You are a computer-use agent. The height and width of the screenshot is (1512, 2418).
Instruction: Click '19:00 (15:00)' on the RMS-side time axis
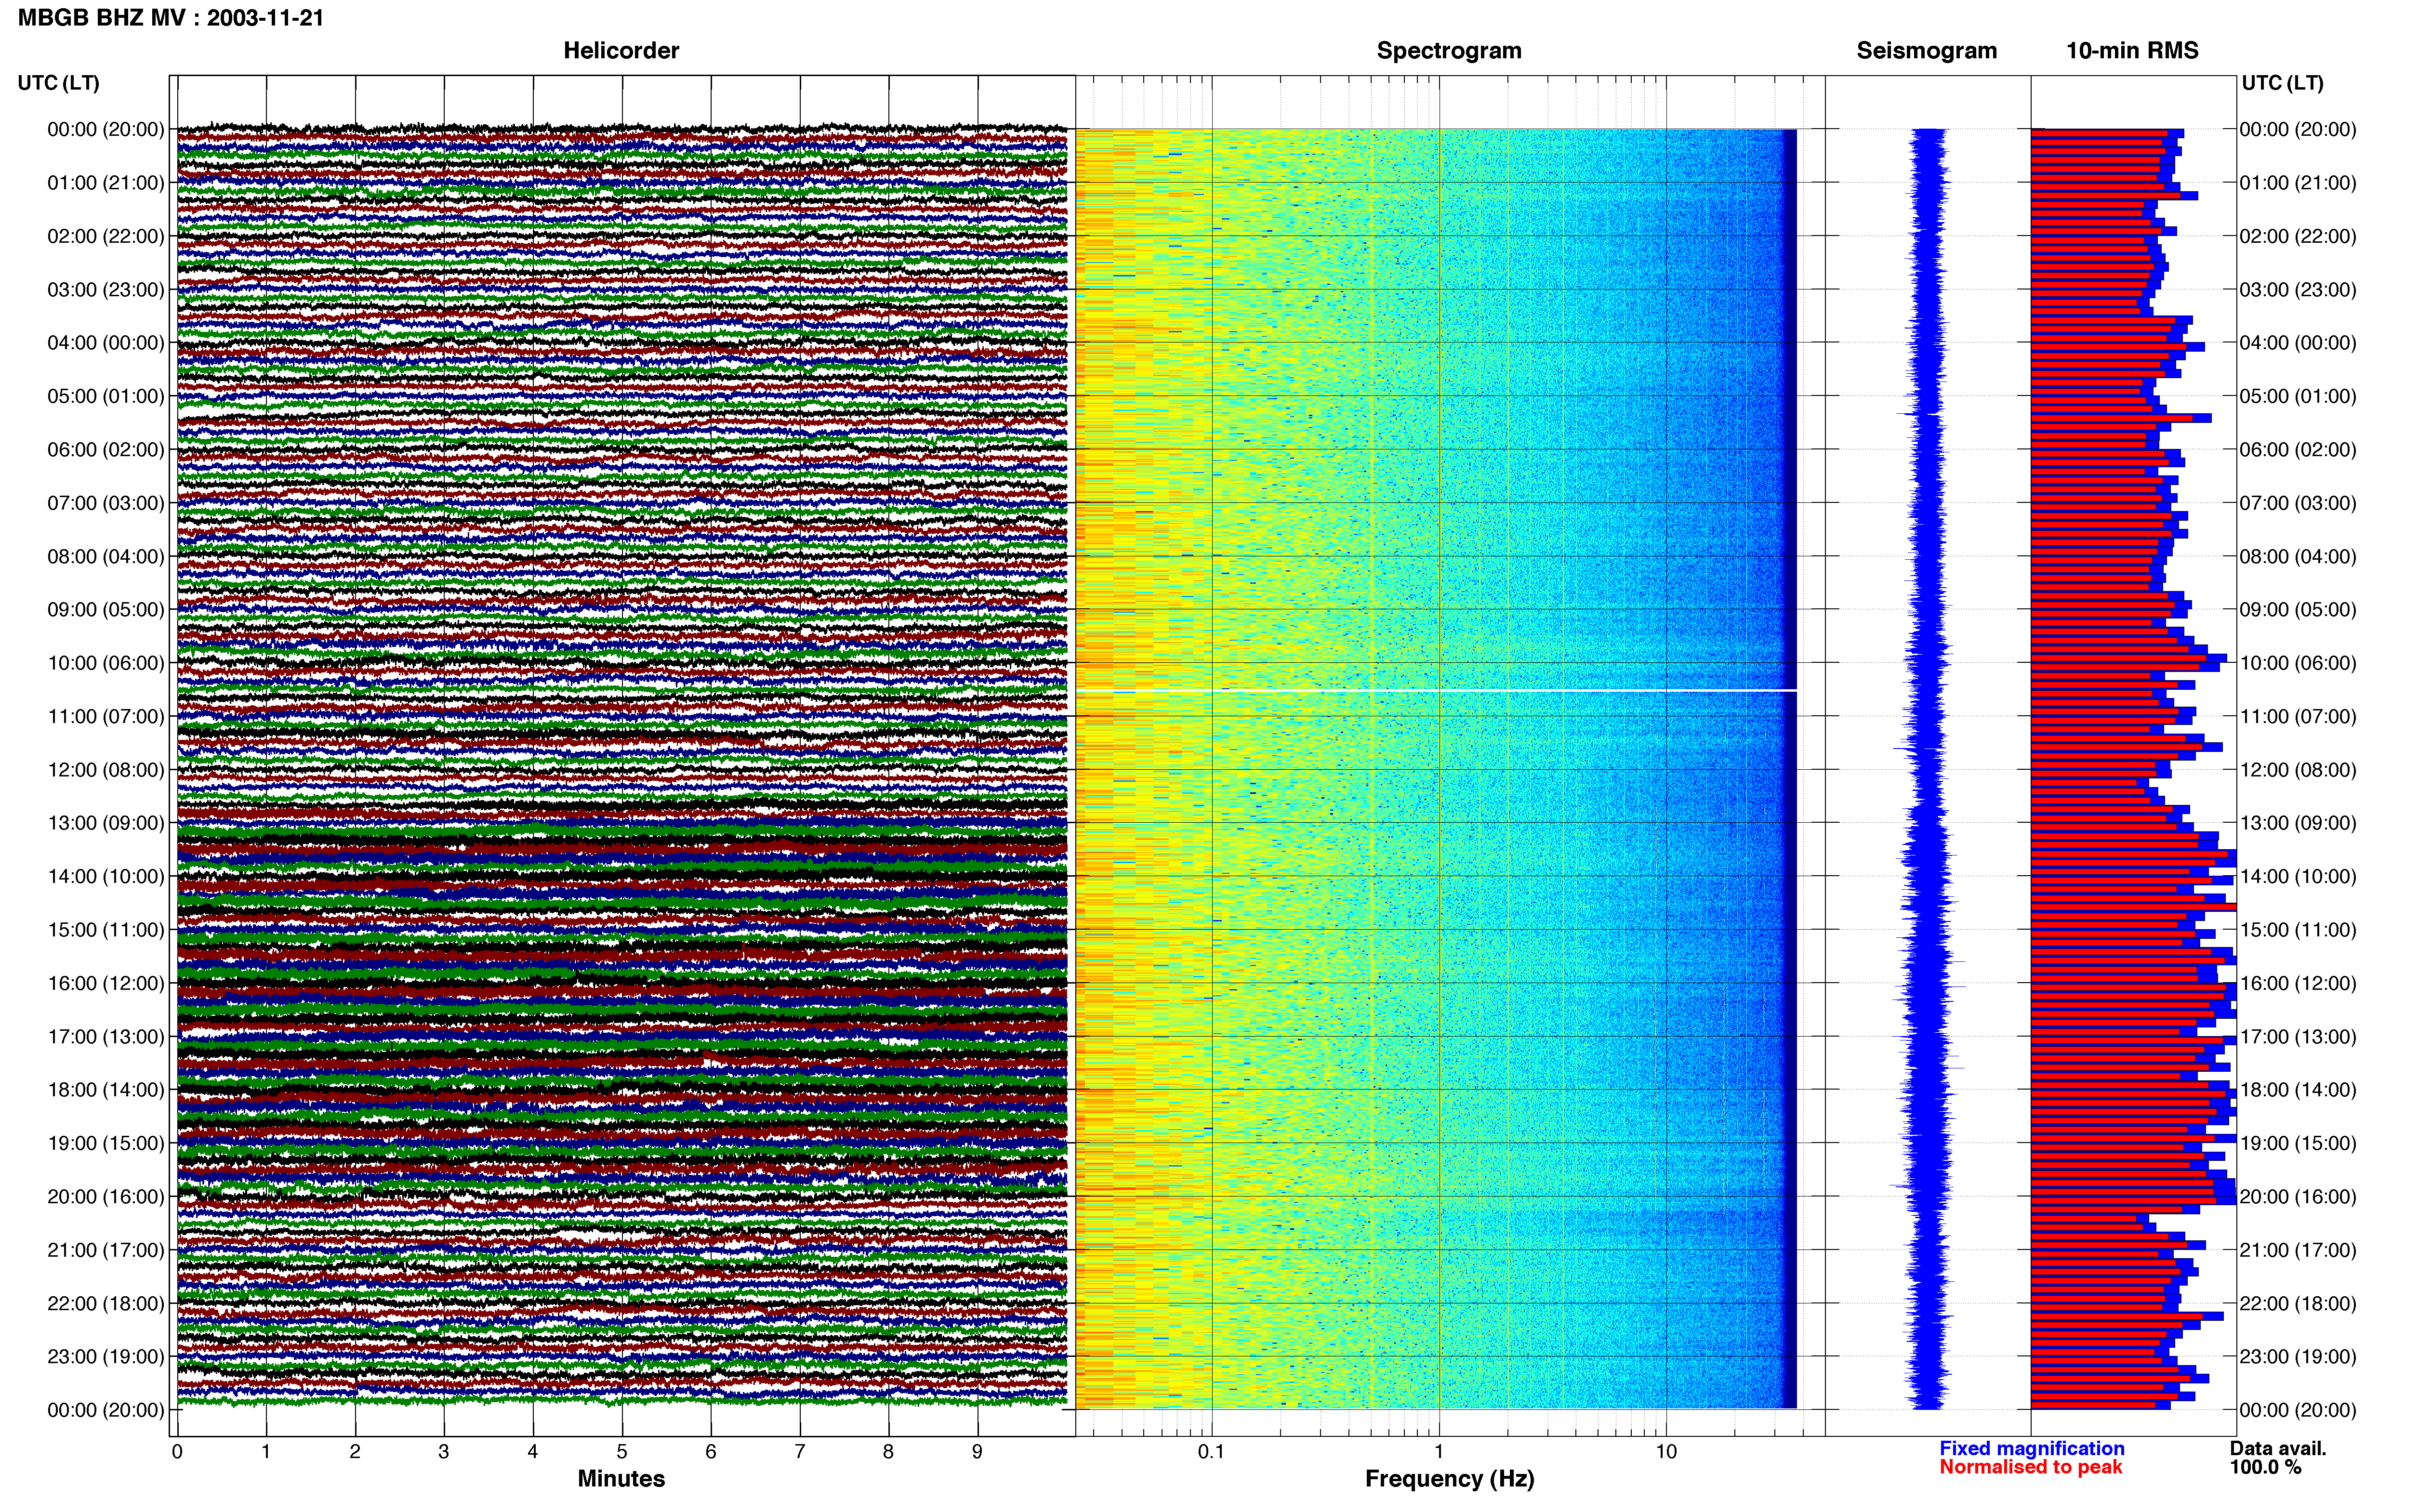pyautogui.click(x=2298, y=1143)
